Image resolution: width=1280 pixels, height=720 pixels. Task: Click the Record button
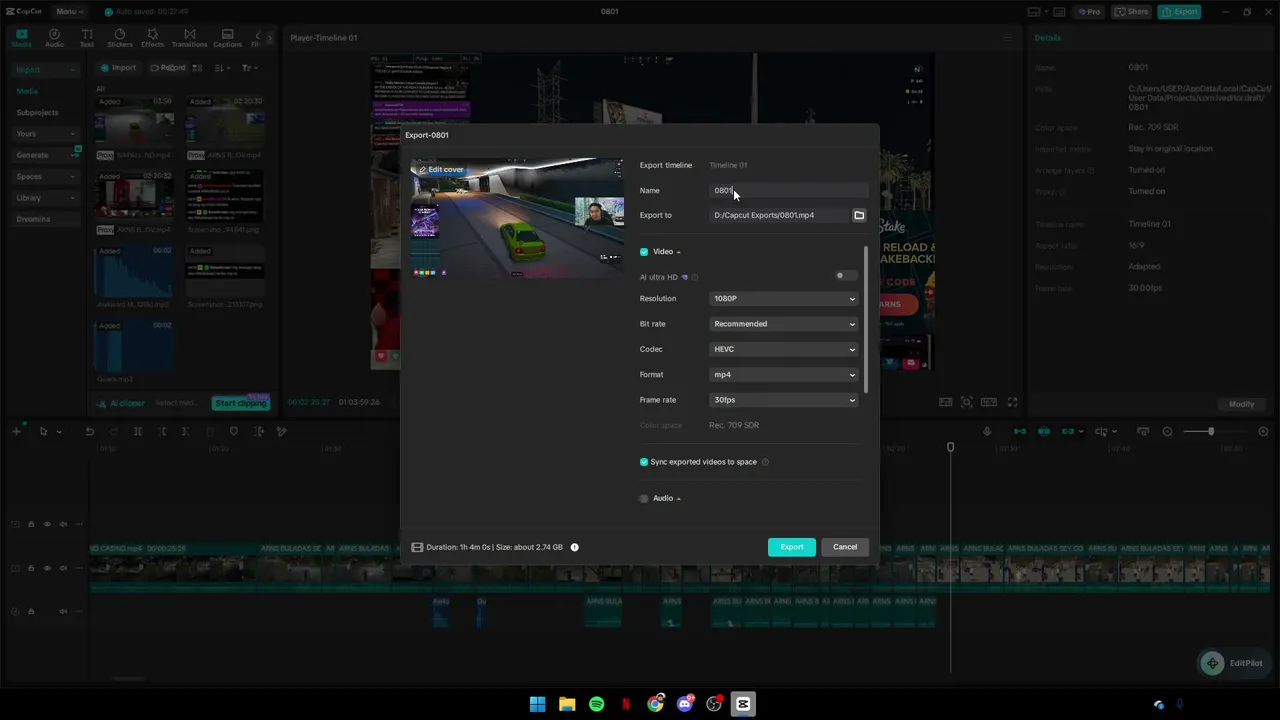click(168, 68)
